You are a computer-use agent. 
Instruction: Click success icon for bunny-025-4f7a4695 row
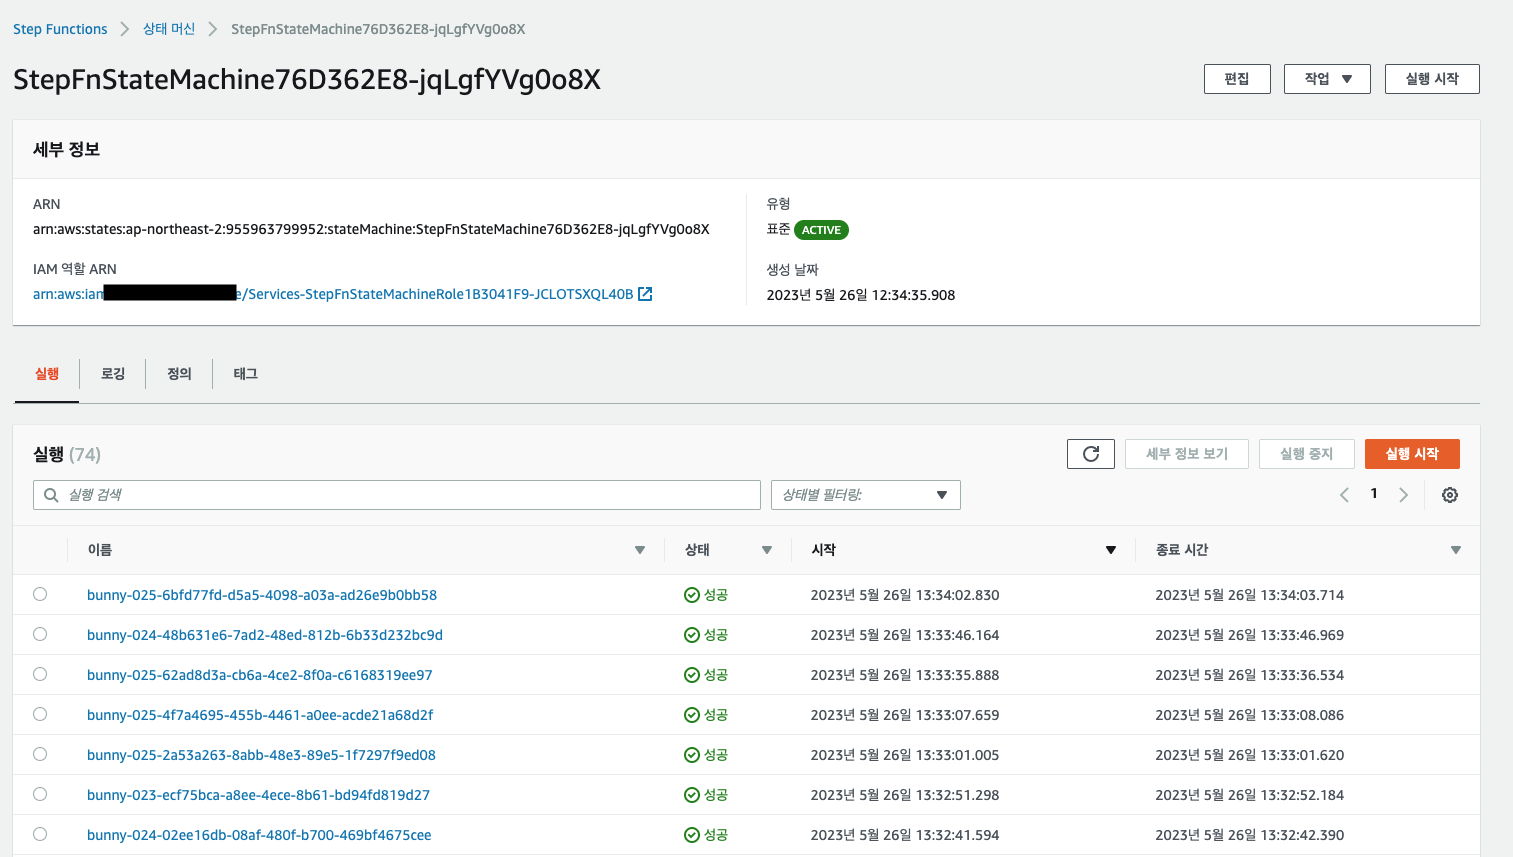click(691, 715)
